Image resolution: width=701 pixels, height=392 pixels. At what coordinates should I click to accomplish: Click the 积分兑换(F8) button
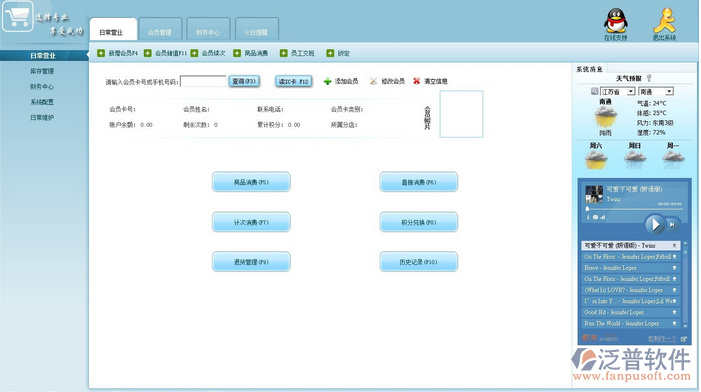[418, 222]
